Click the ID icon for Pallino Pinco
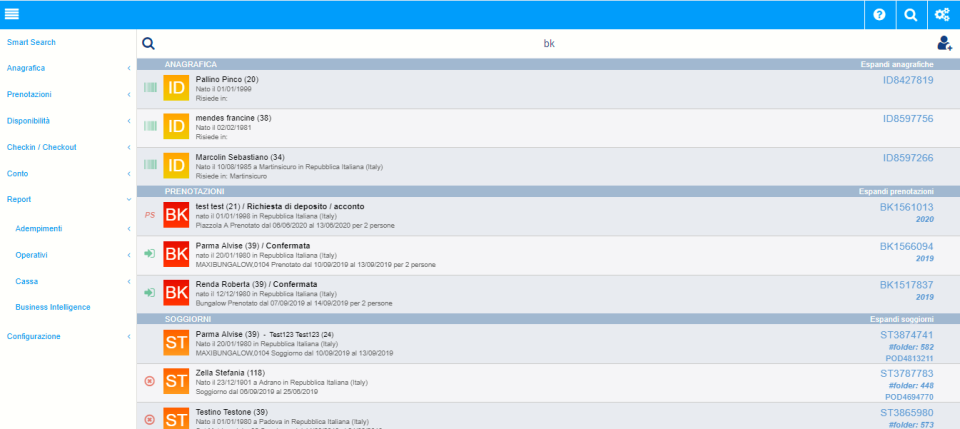960x429 pixels. [x=176, y=88]
